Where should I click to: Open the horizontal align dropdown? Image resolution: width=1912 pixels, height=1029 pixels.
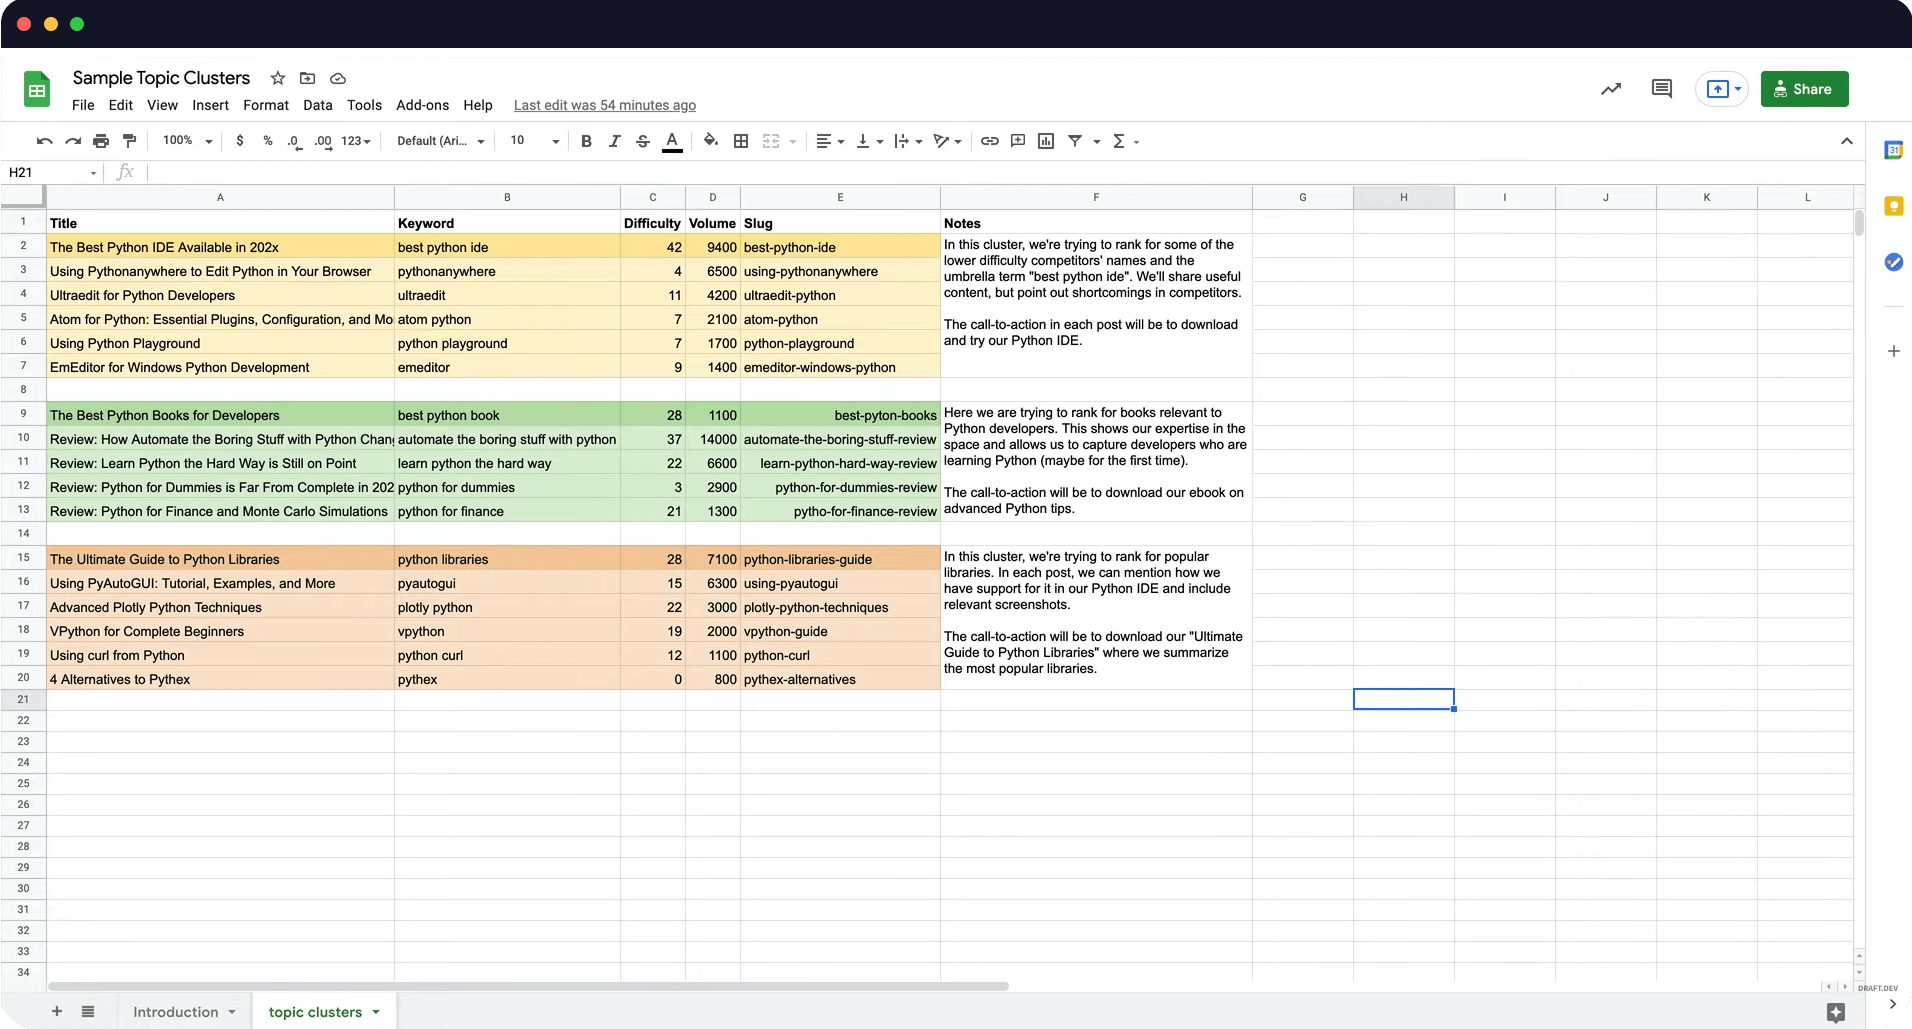point(830,141)
